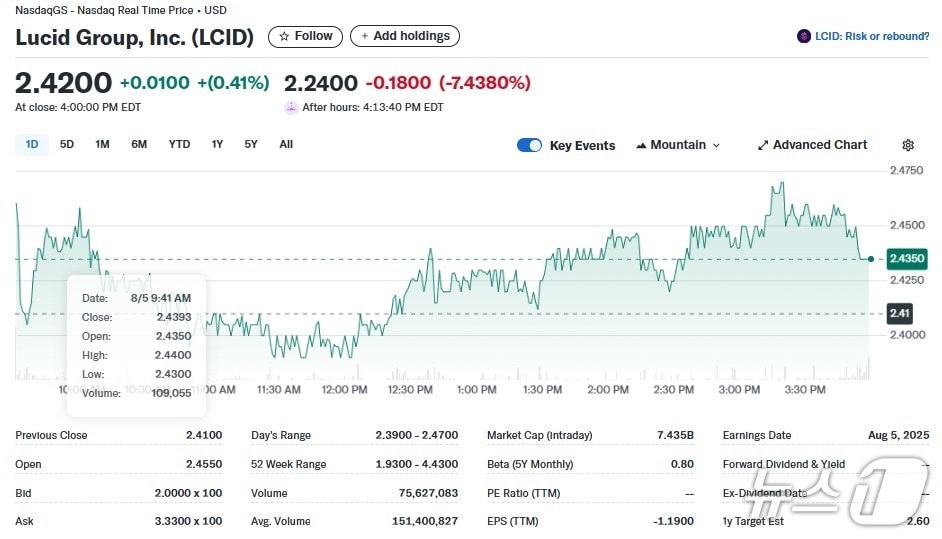Click the after-hours moon icon
The image size is (942, 539).
coord(291,107)
